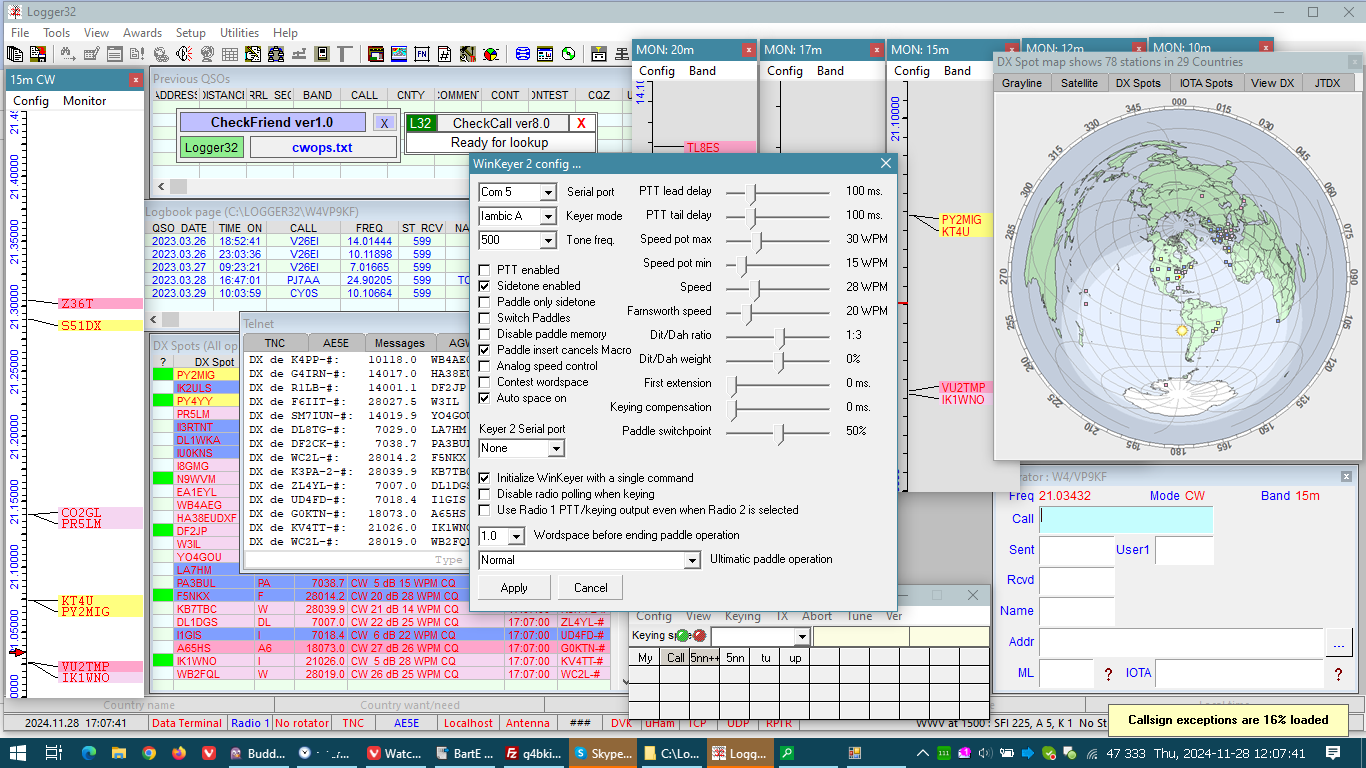Click the 'tu' keyer macro button
This screenshot has height=768, width=1366.
click(x=765, y=658)
